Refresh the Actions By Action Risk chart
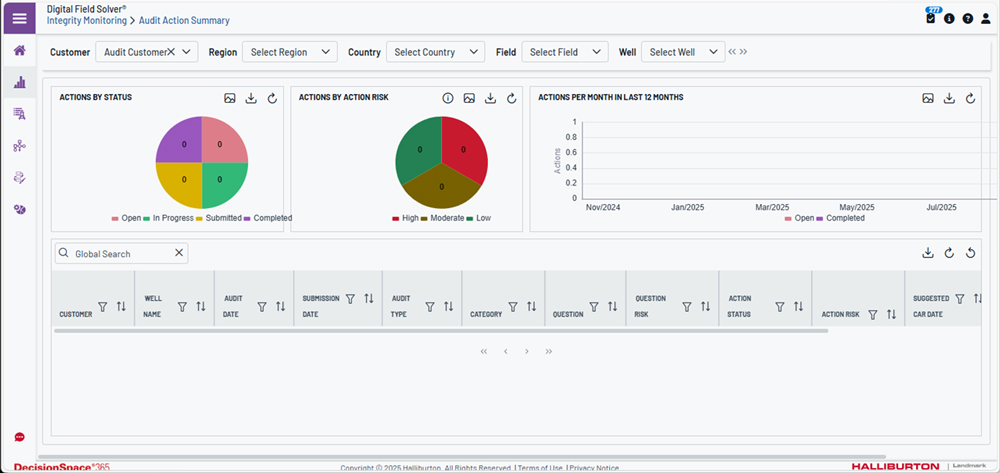This screenshot has width=1000, height=473. pos(512,98)
